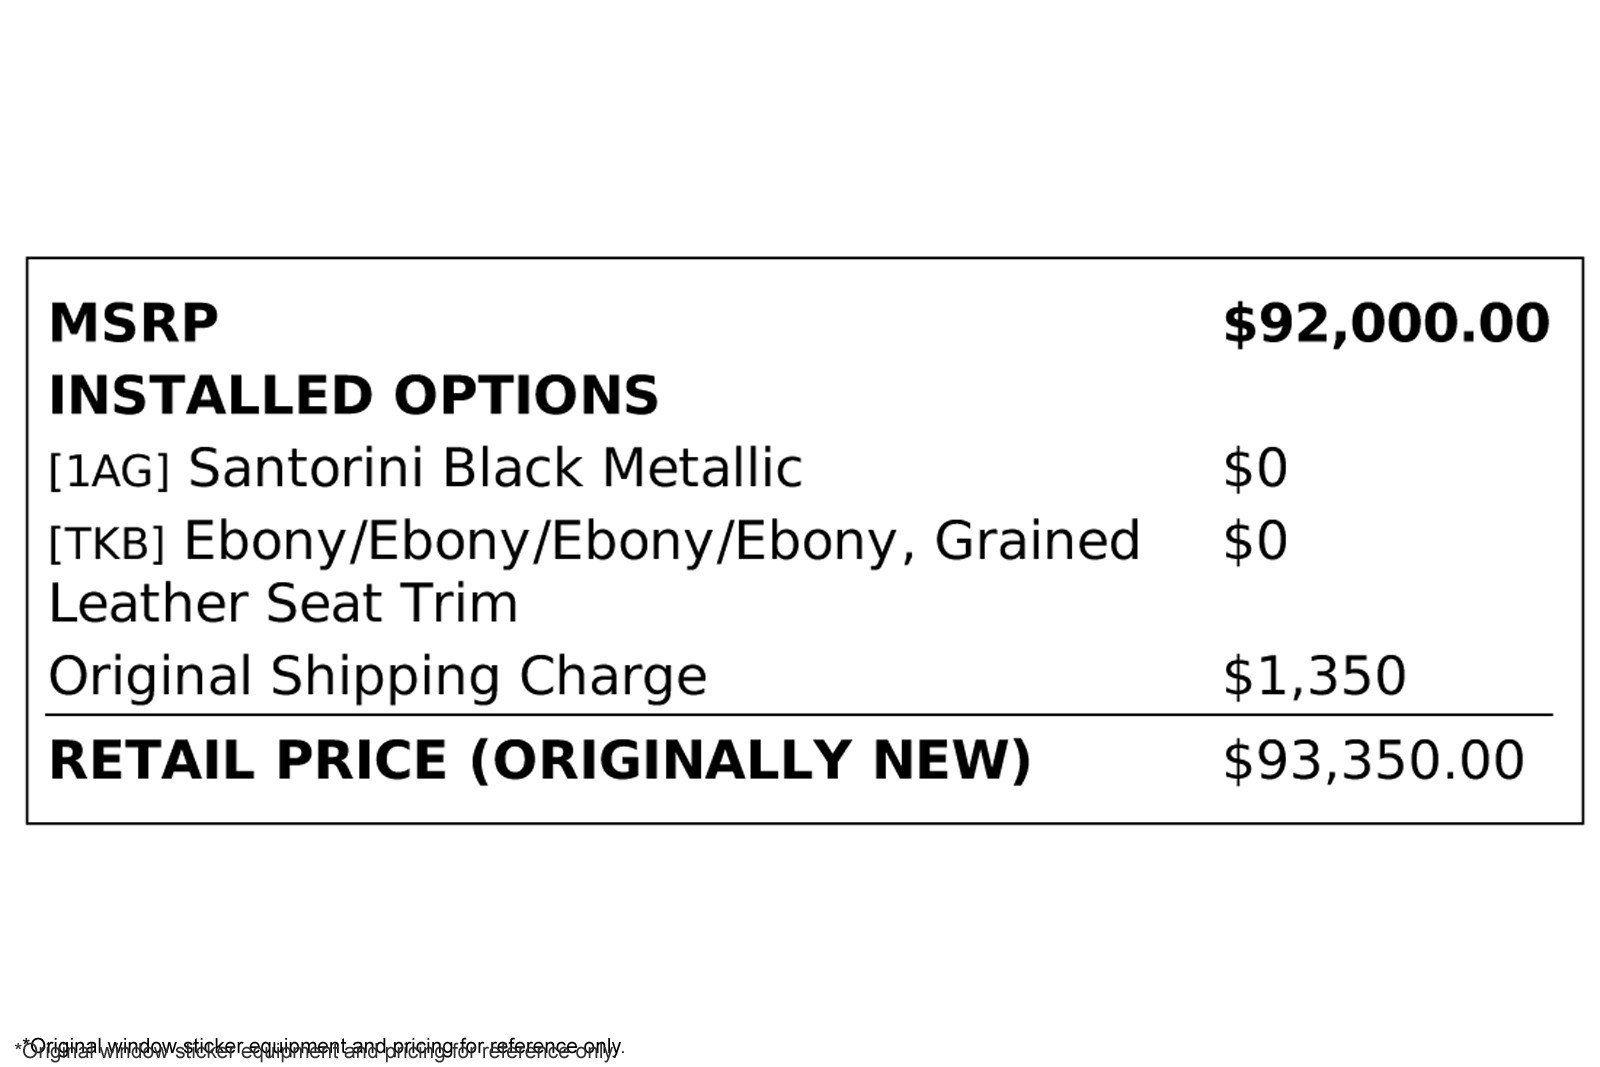This screenshot has width=1600, height=1067.
Task: Click the Ebony/Ebony/Ebony/Ebony, Grained text
Action: pyautogui.click(x=662, y=540)
